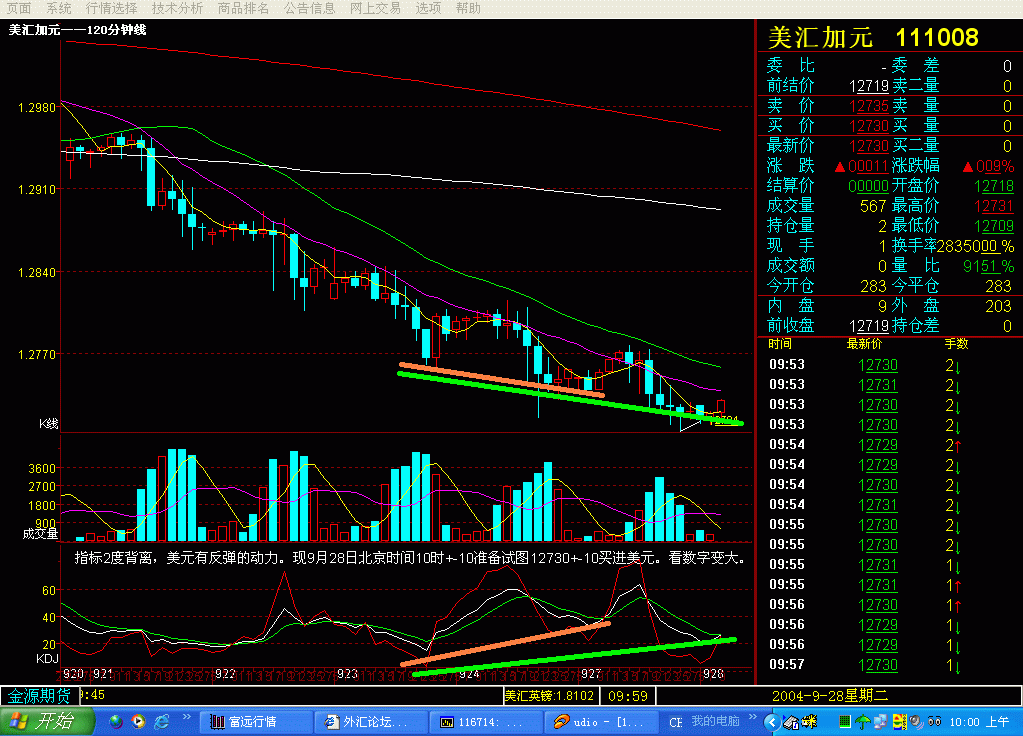Switch to the 116714 taskbar window
This screenshot has height=736, width=1023.
click(484, 722)
